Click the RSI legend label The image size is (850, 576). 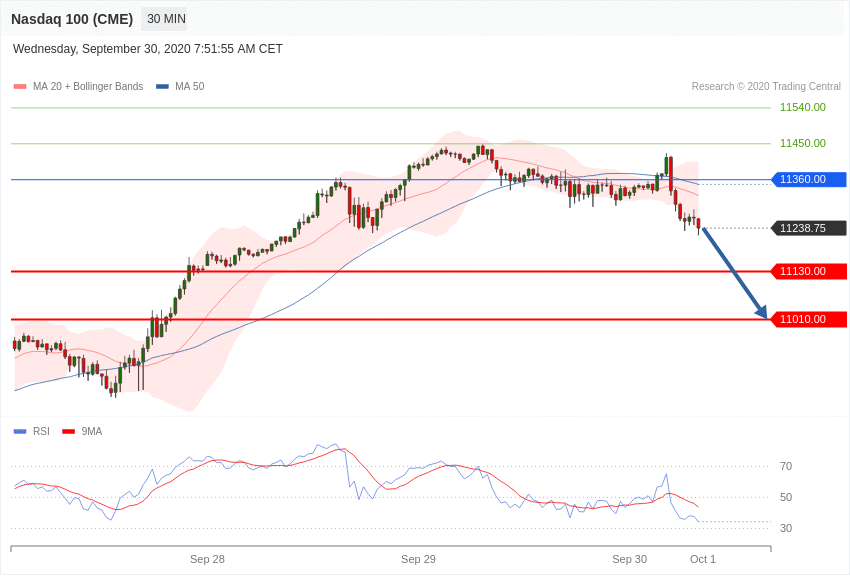pyautogui.click(x=41, y=431)
